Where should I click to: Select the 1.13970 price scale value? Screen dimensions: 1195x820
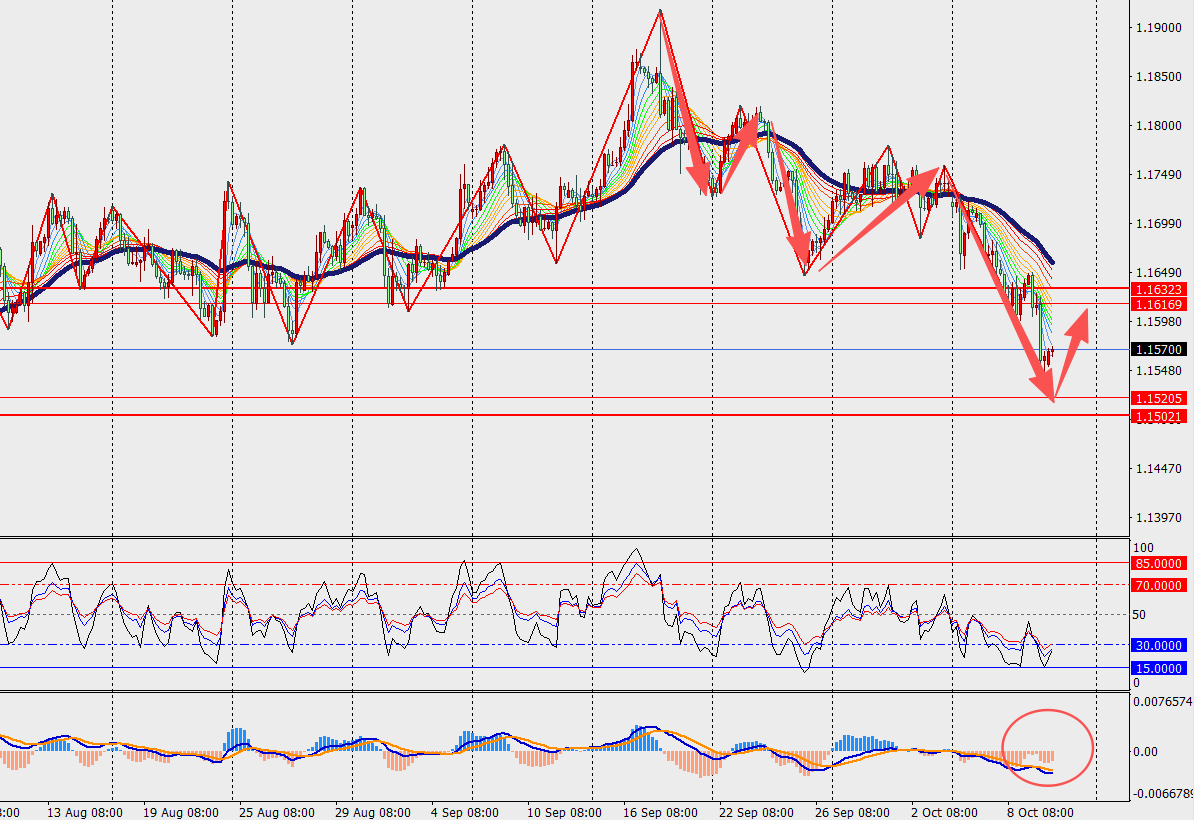click(1159, 518)
